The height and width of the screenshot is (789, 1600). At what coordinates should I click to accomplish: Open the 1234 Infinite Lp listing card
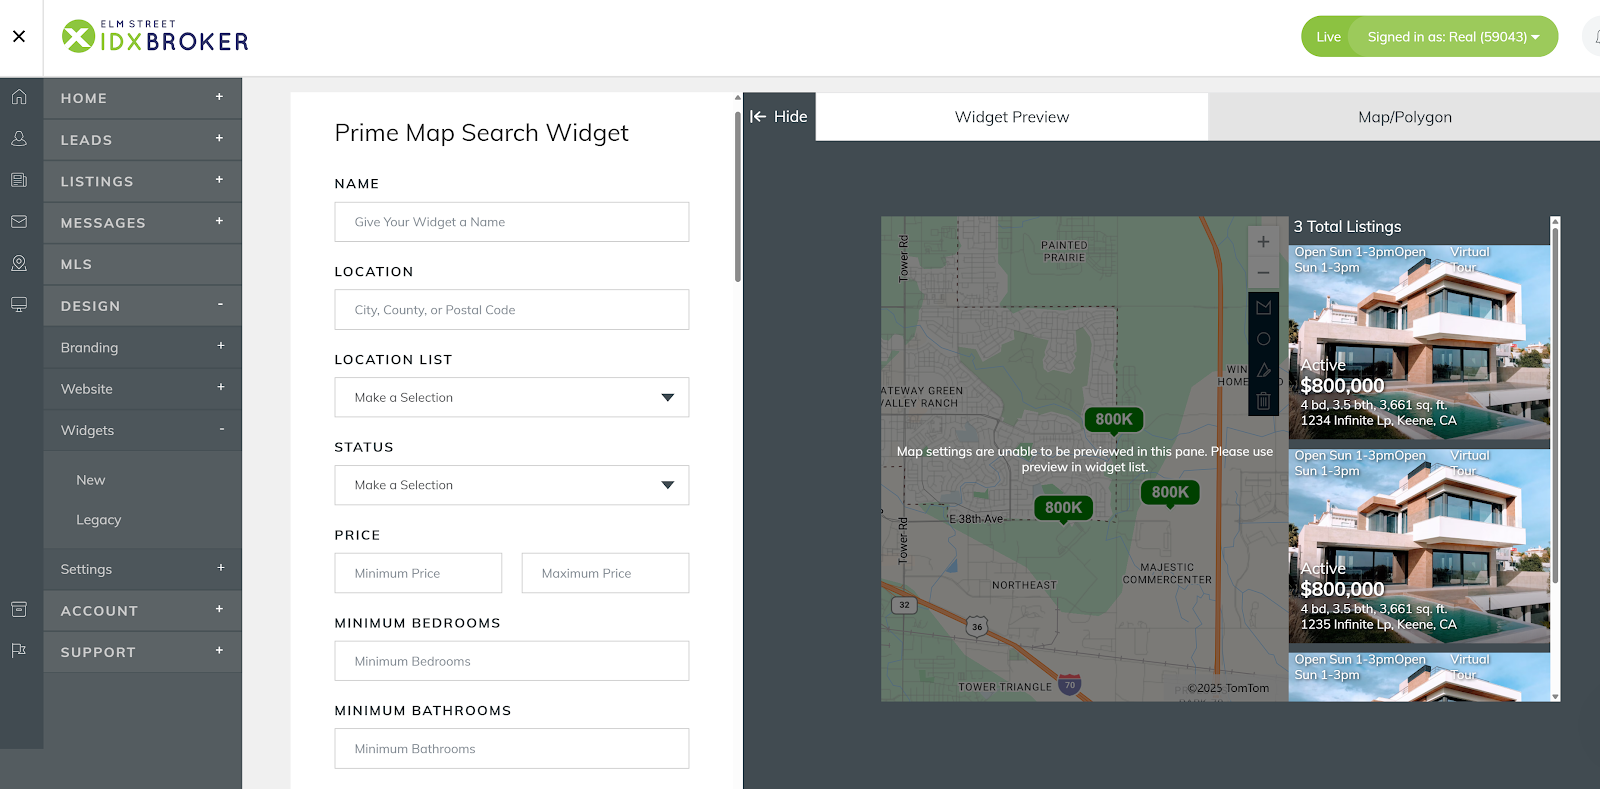point(1419,343)
